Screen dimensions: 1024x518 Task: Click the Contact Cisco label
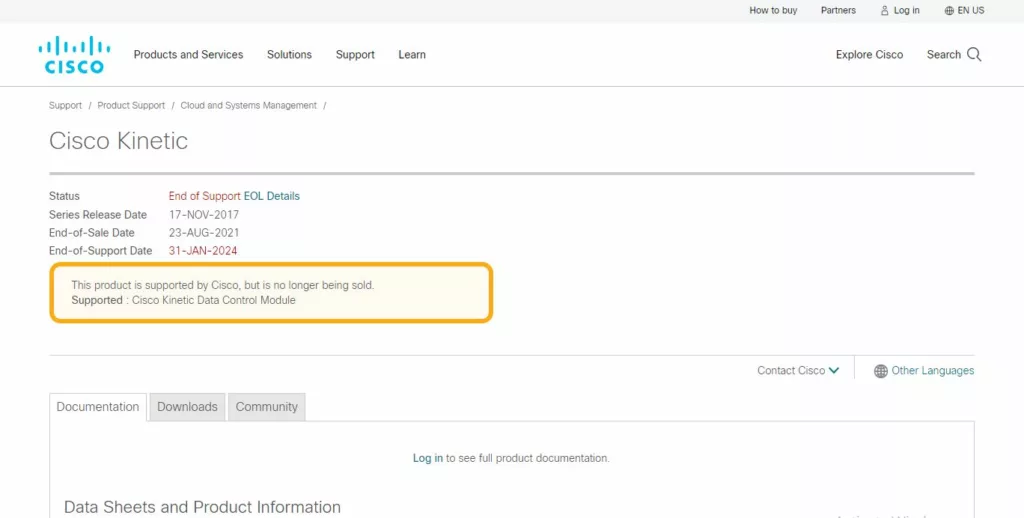pos(791,370)
